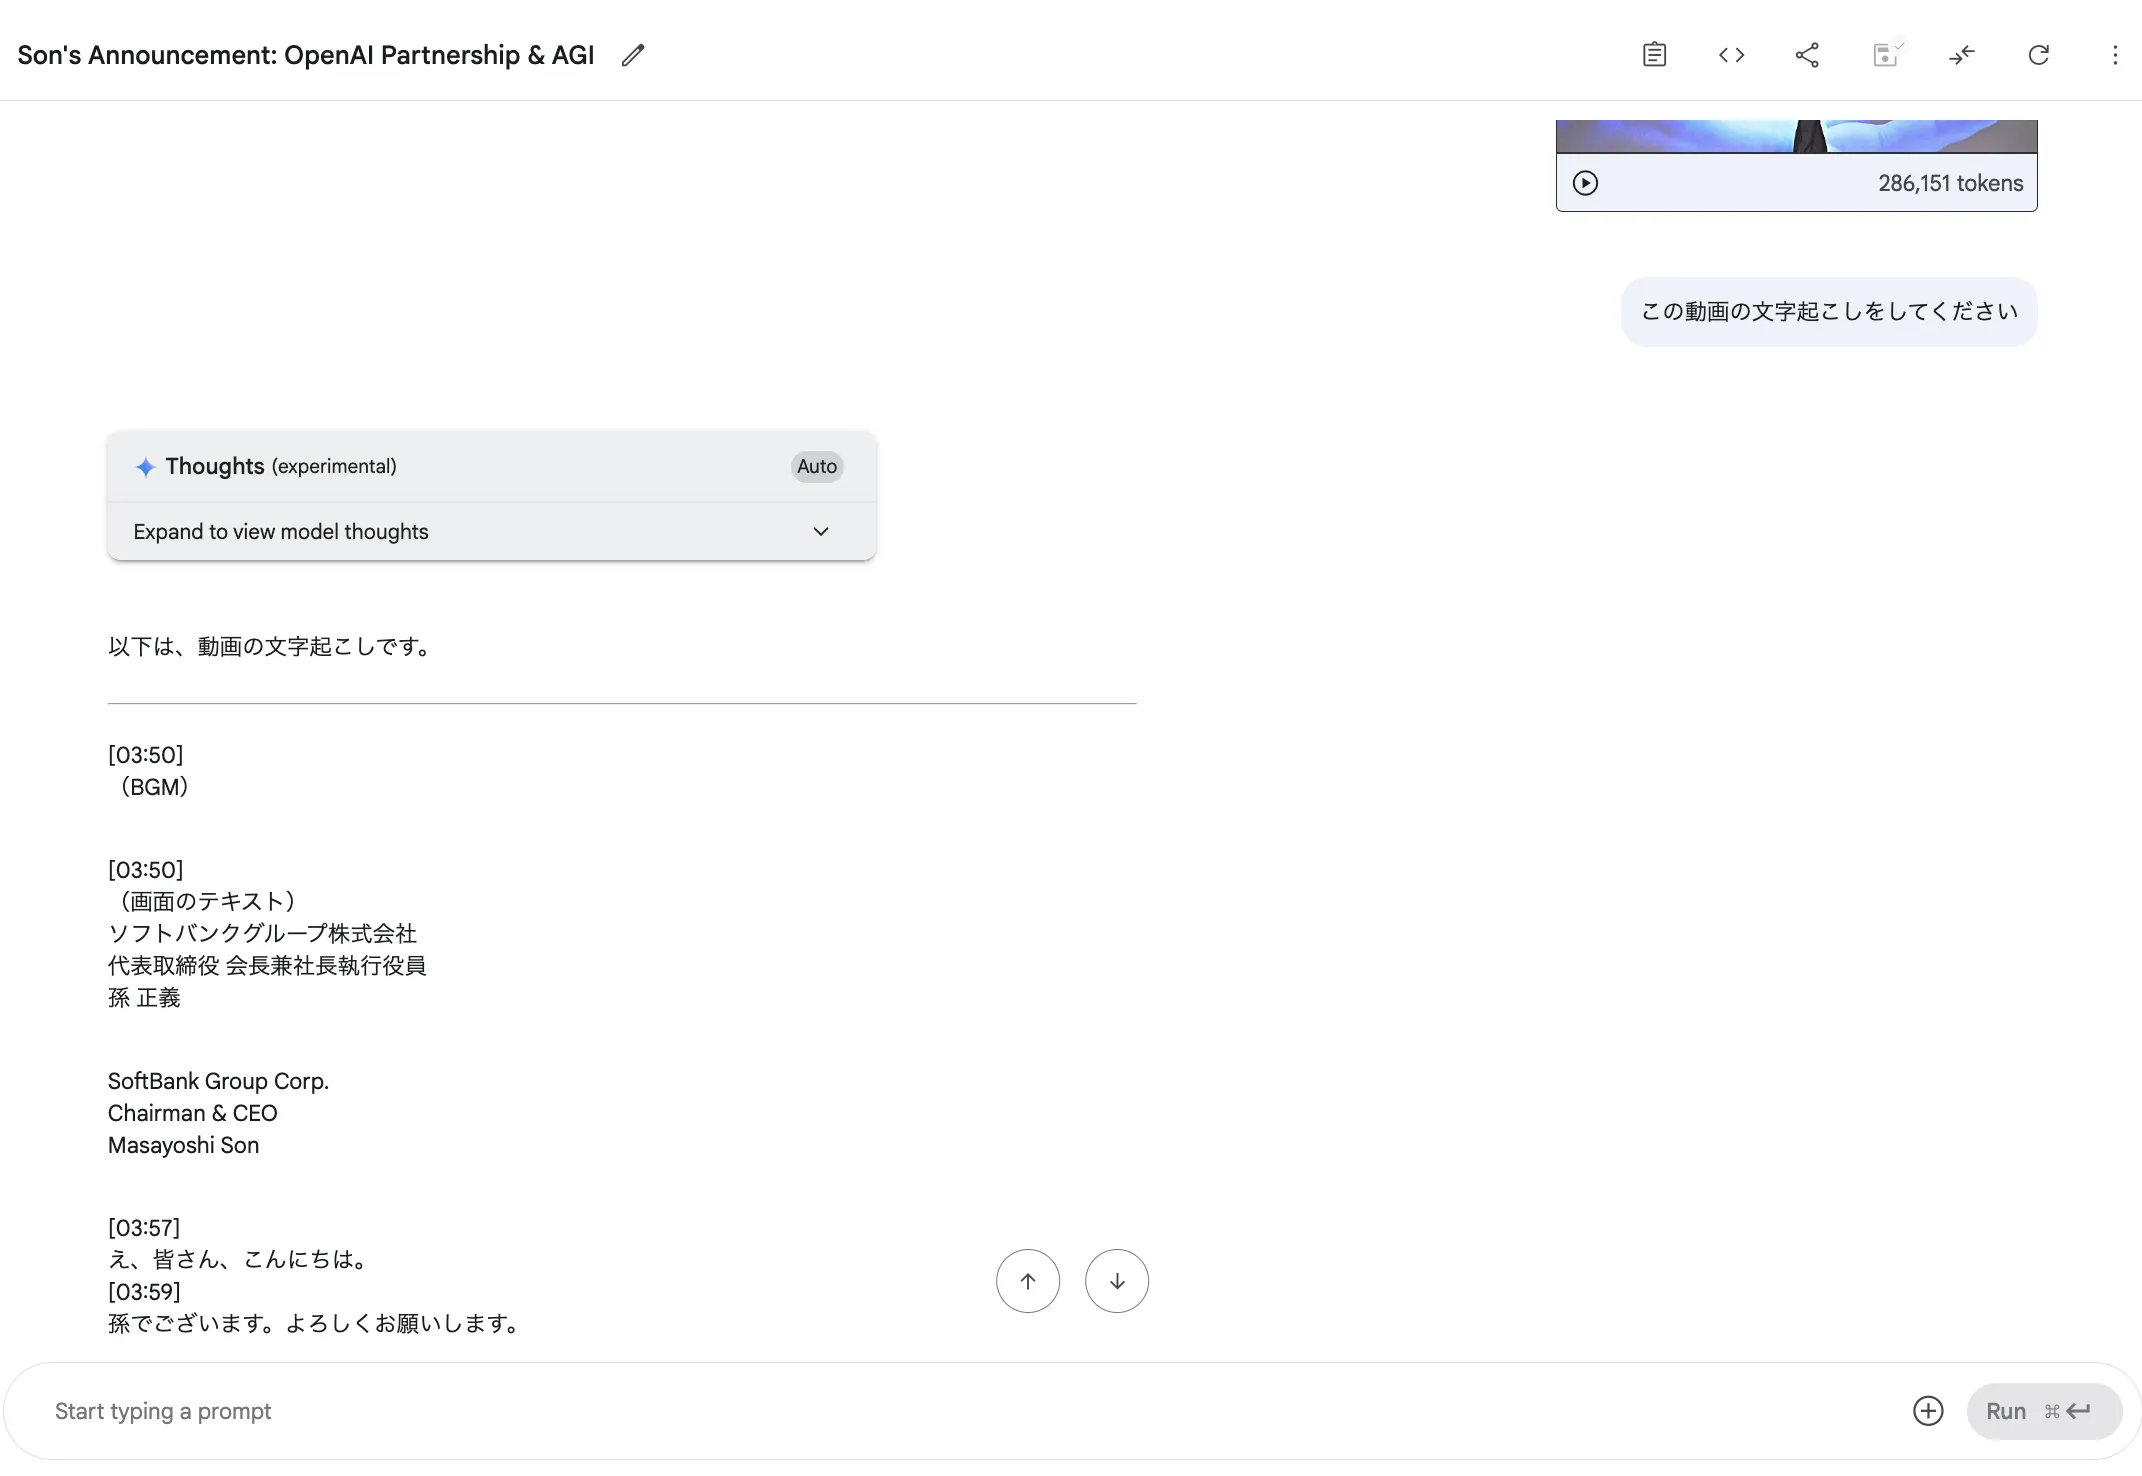Collapse the Thoughts section chevron

coord(820,531)
